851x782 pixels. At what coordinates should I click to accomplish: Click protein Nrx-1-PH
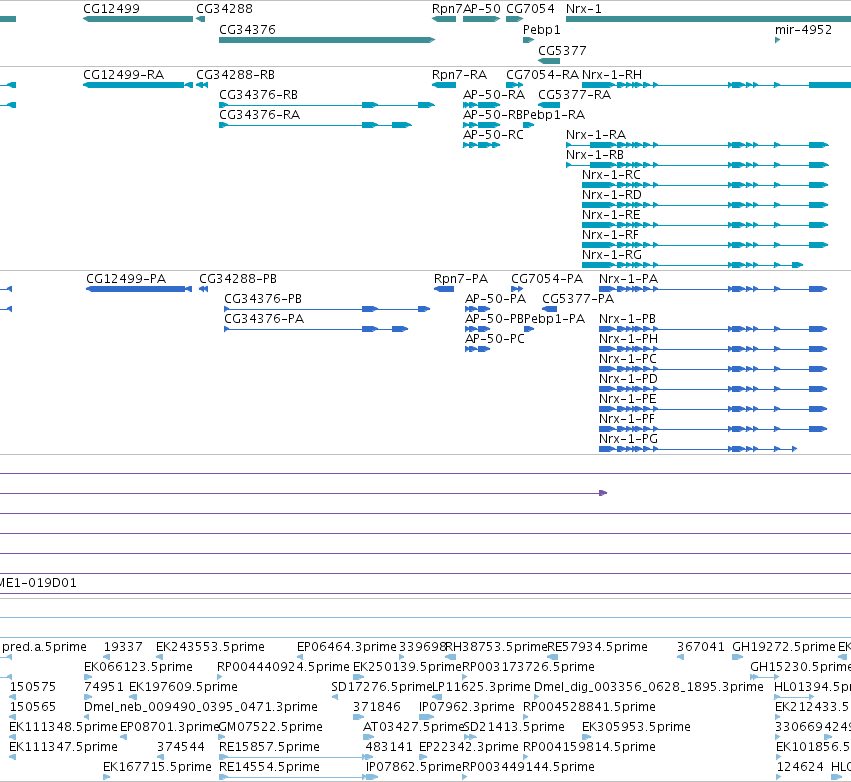point(713,349)
